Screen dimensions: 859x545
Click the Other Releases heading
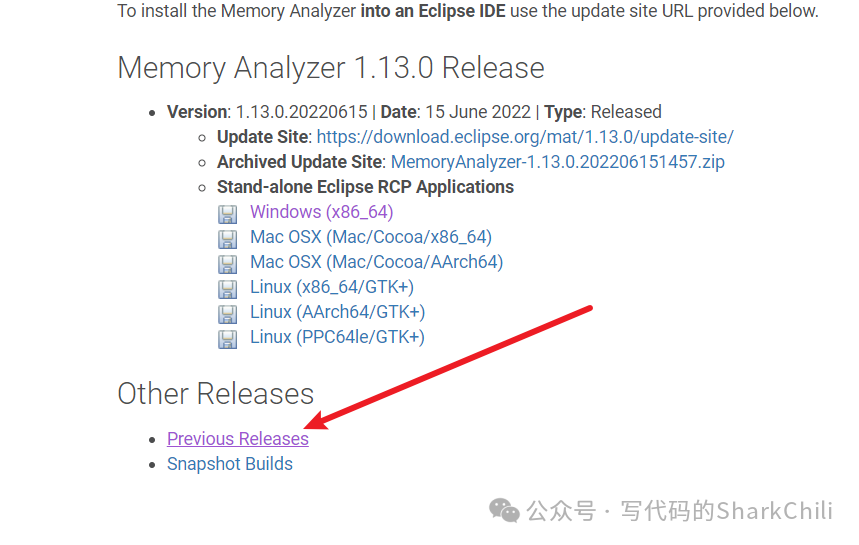(216, 394)
